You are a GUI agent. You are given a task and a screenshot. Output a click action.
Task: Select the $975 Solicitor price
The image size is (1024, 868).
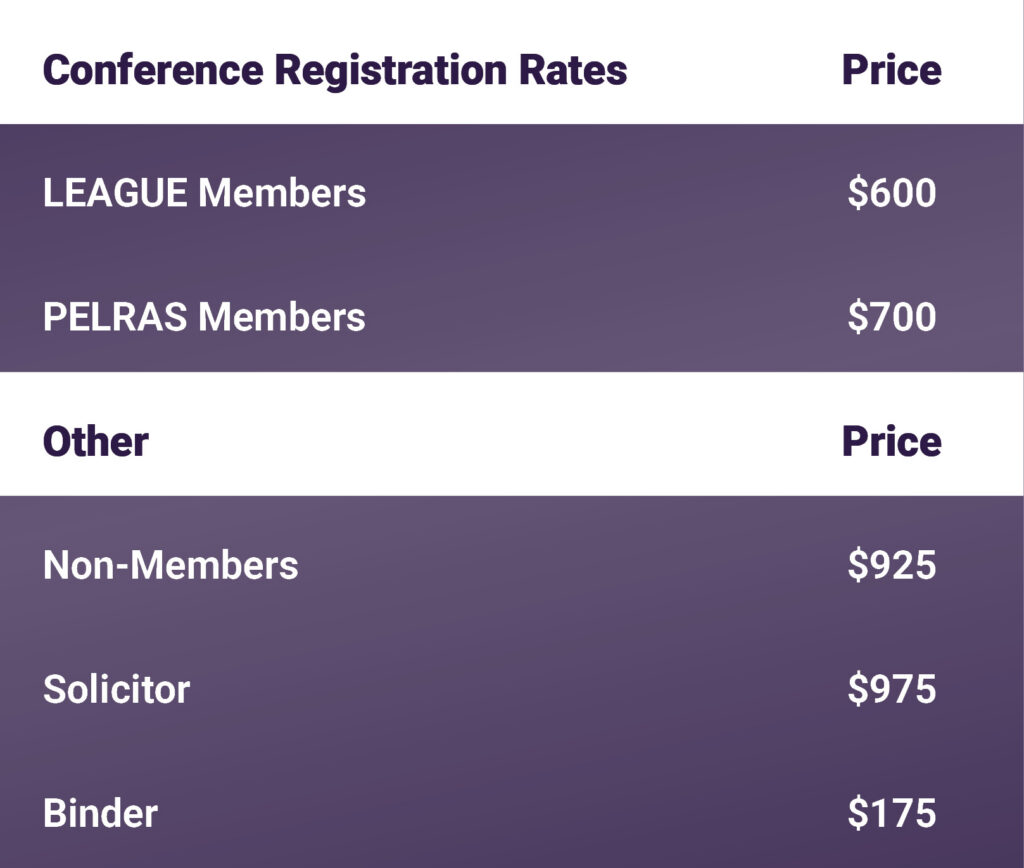[x=891, y=689]
